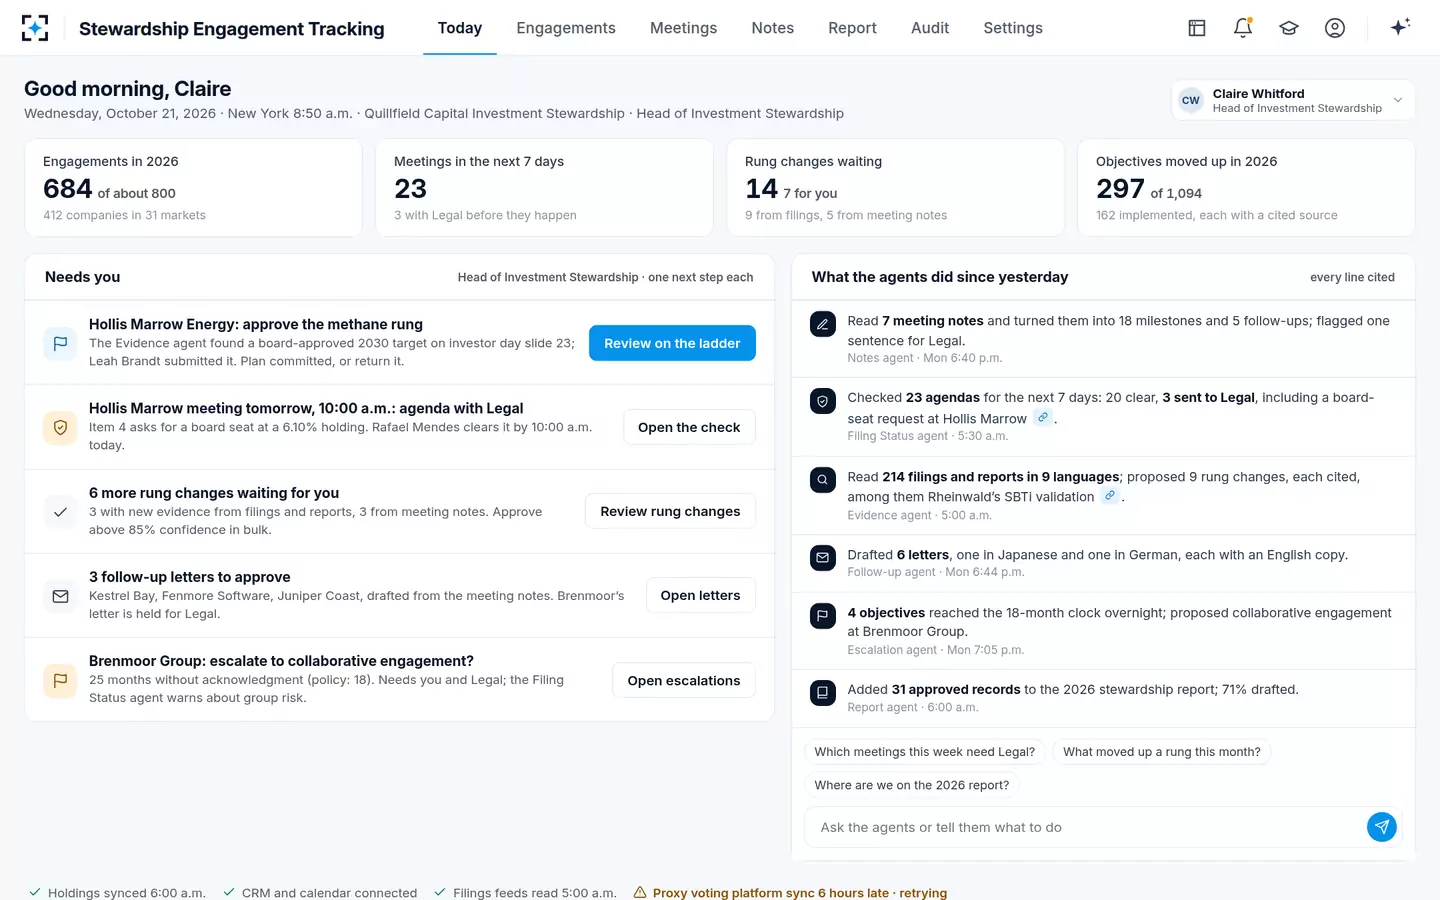This screenshot has height=900, width=1440.
Task: Go to the Notes tab
Action: point(772,28)
